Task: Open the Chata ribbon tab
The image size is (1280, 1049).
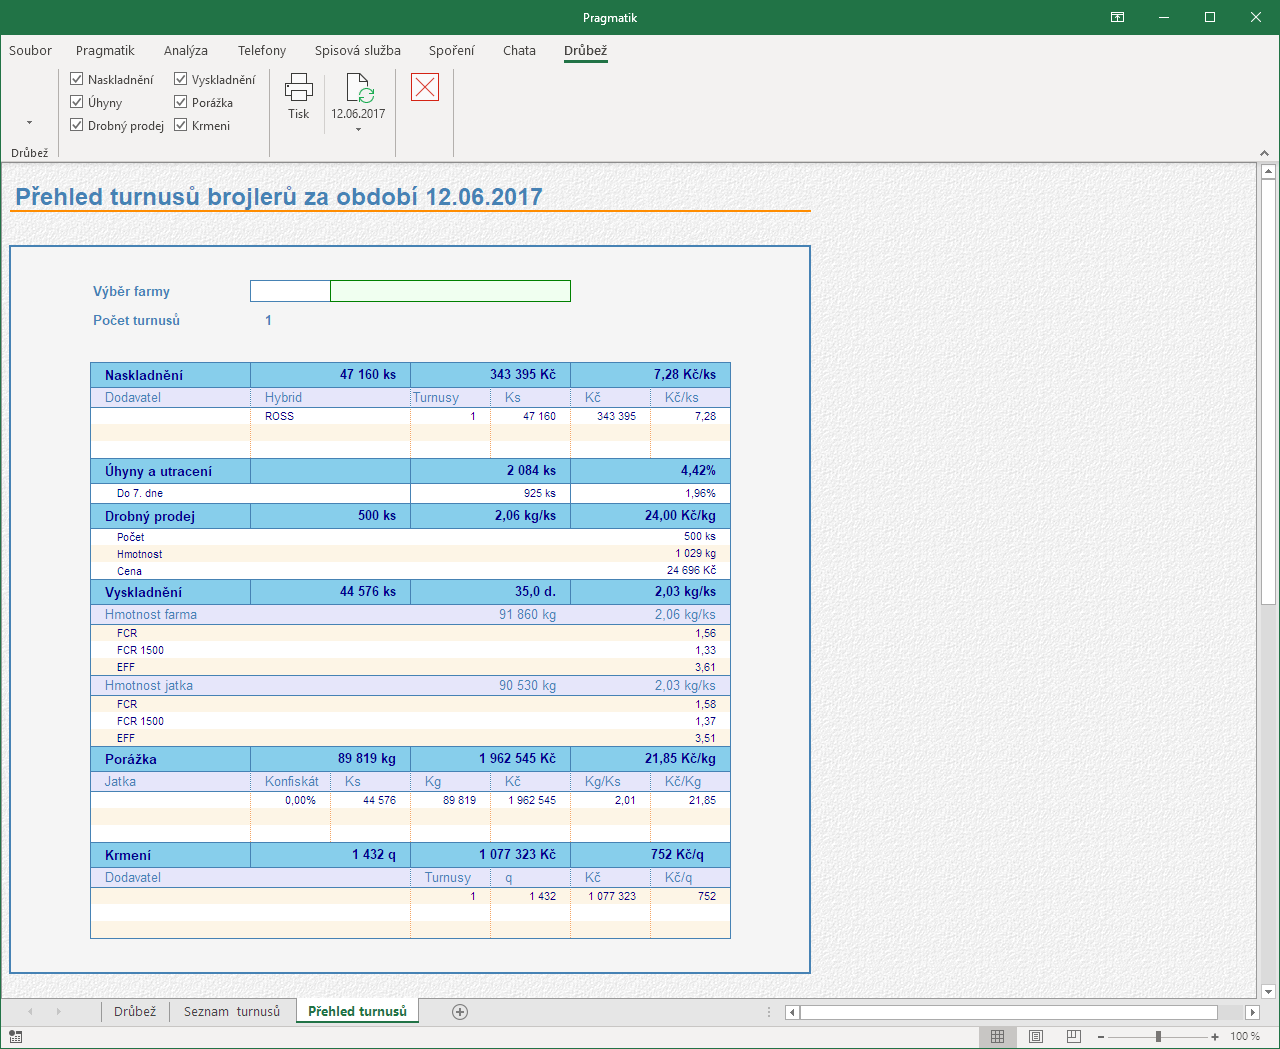Action: 519,51
